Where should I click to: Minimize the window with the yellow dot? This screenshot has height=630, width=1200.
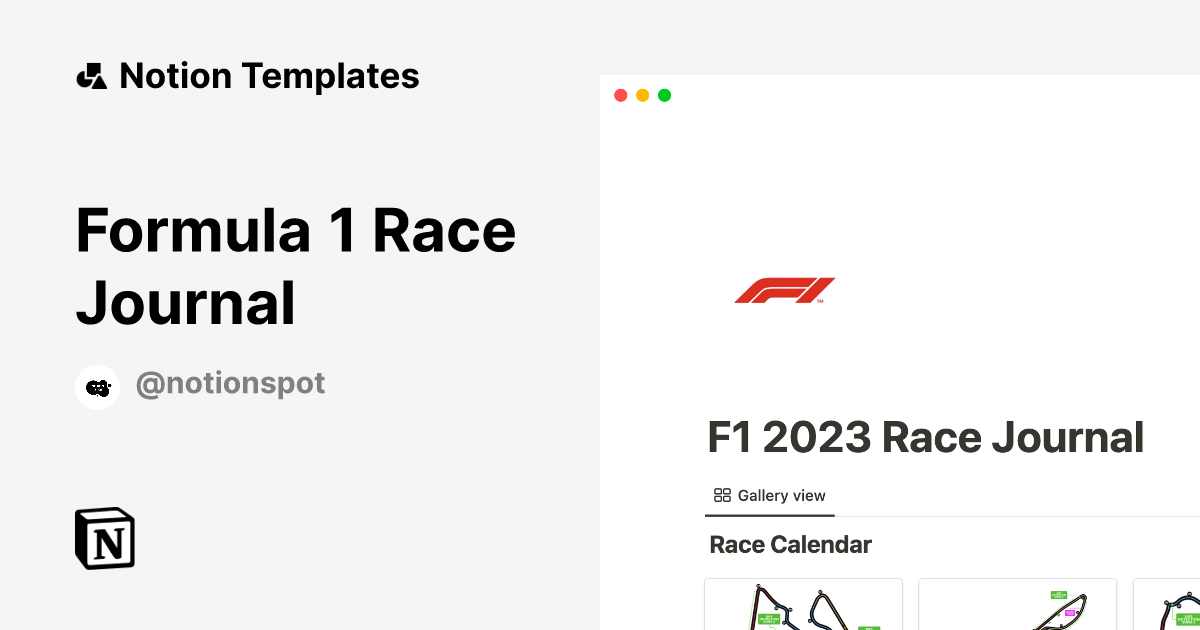click(642, 95)
